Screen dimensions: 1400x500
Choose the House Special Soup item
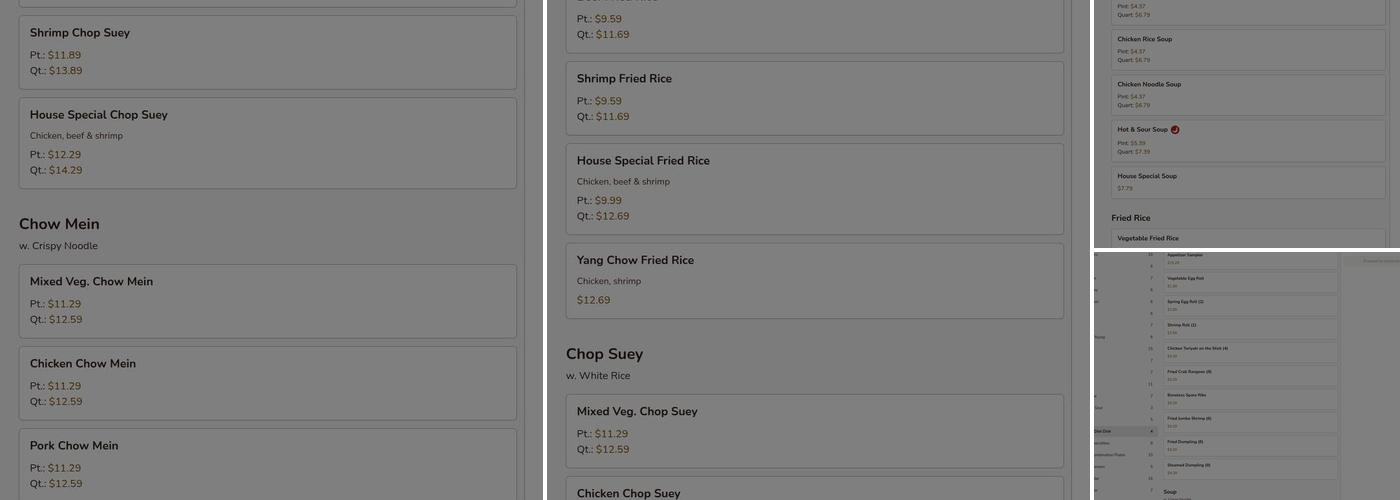tap(1248, 183)
